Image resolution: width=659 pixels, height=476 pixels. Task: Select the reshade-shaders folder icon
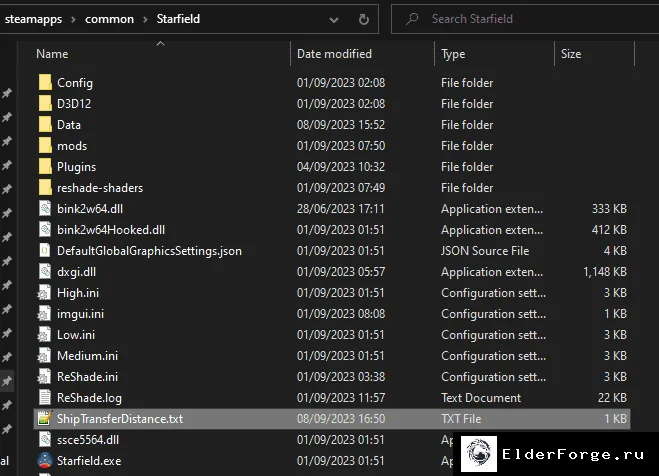point(45,187)
